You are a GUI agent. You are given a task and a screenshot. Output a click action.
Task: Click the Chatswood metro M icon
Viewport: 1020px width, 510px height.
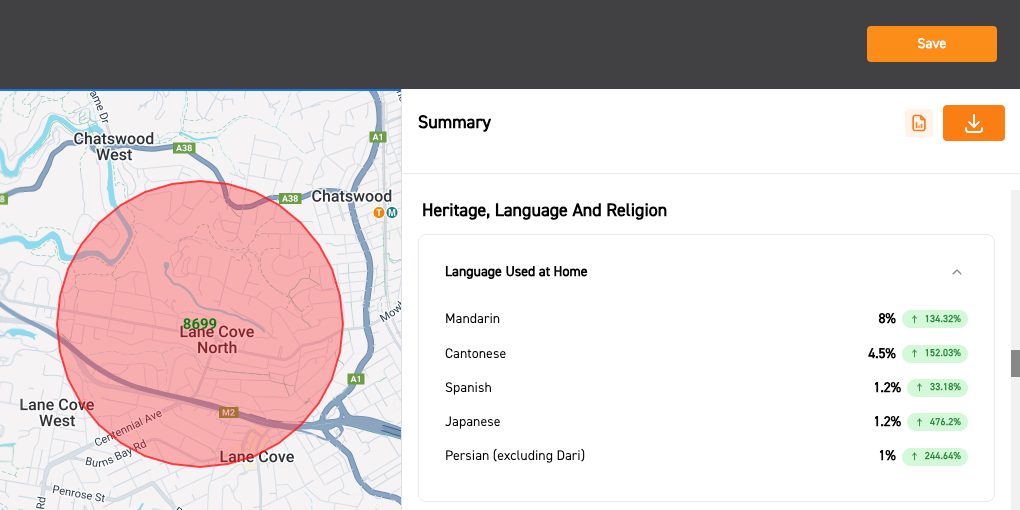392,213
